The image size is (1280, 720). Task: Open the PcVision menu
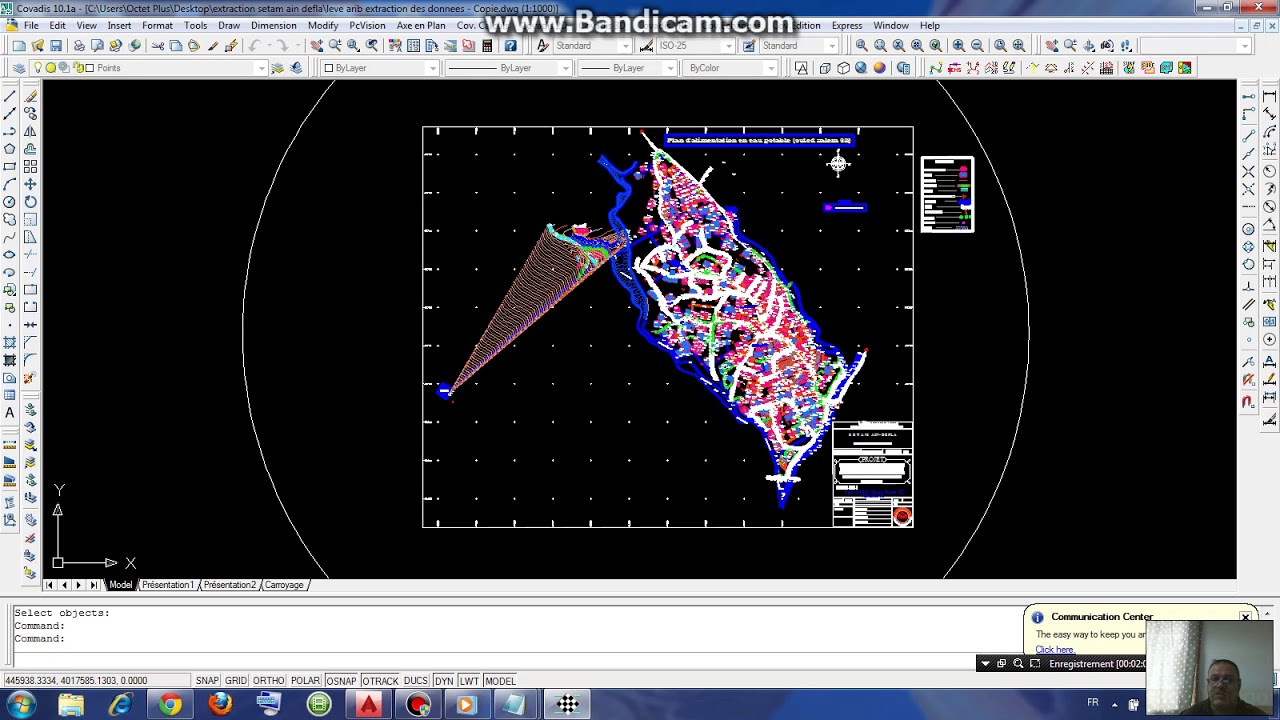pyautogui.click(x=367, y=26)
